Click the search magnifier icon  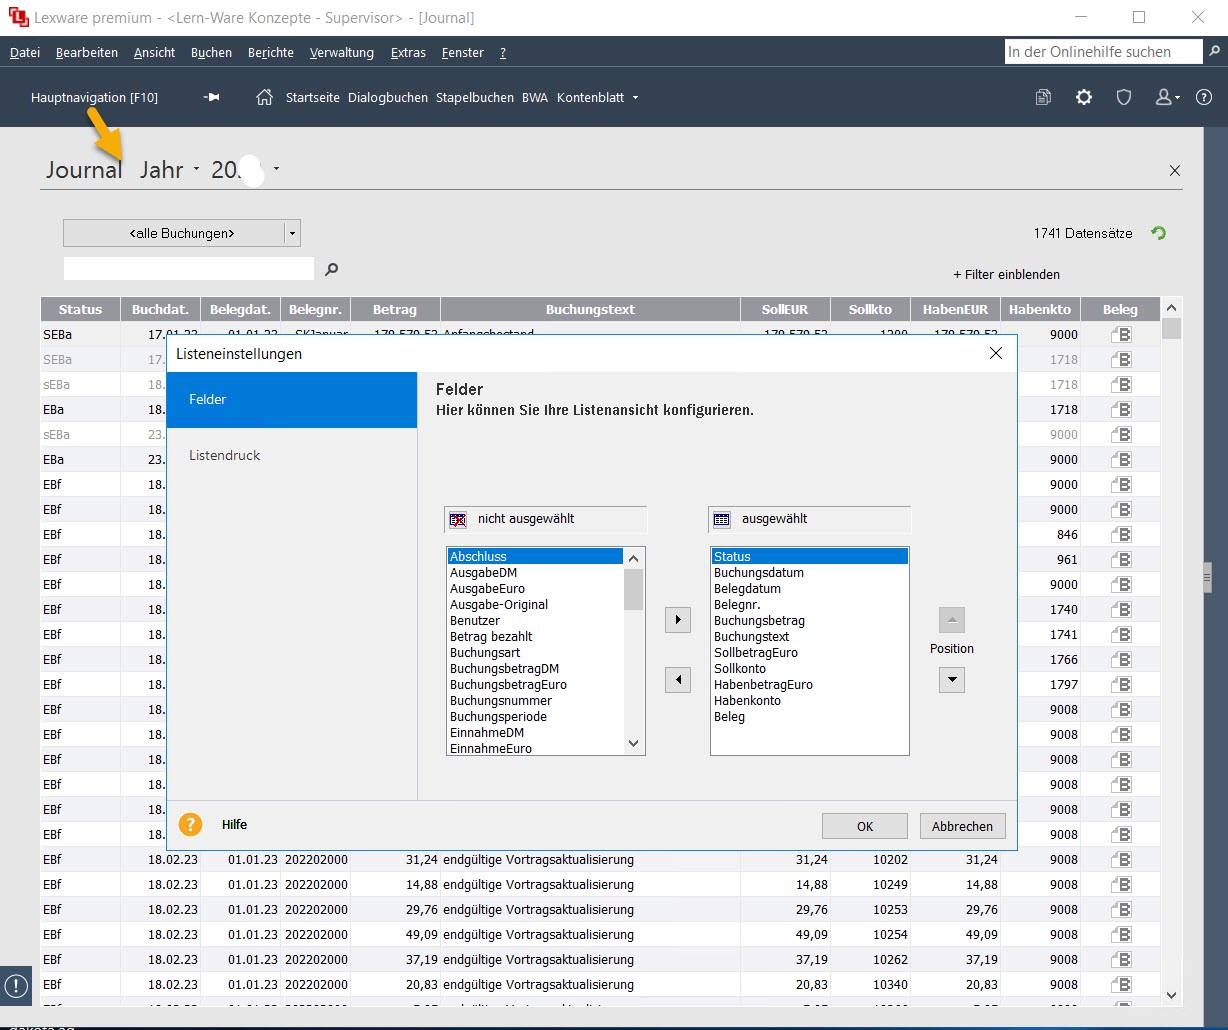pyautogui.click(x=332, y=269)
